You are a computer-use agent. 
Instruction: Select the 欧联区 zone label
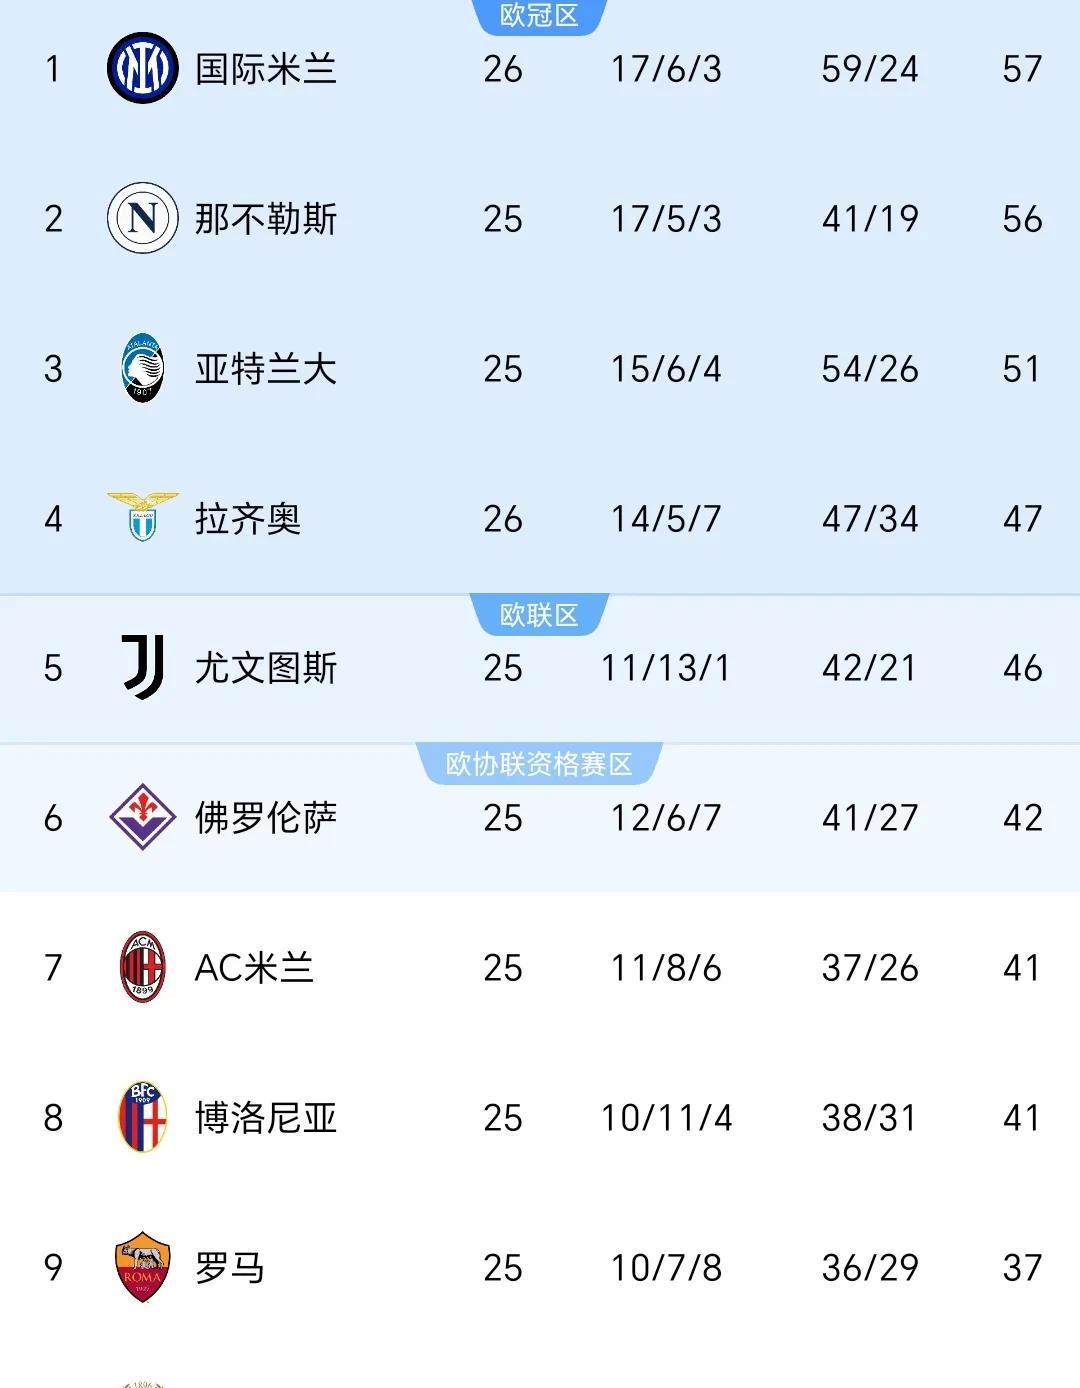(539, 614)
